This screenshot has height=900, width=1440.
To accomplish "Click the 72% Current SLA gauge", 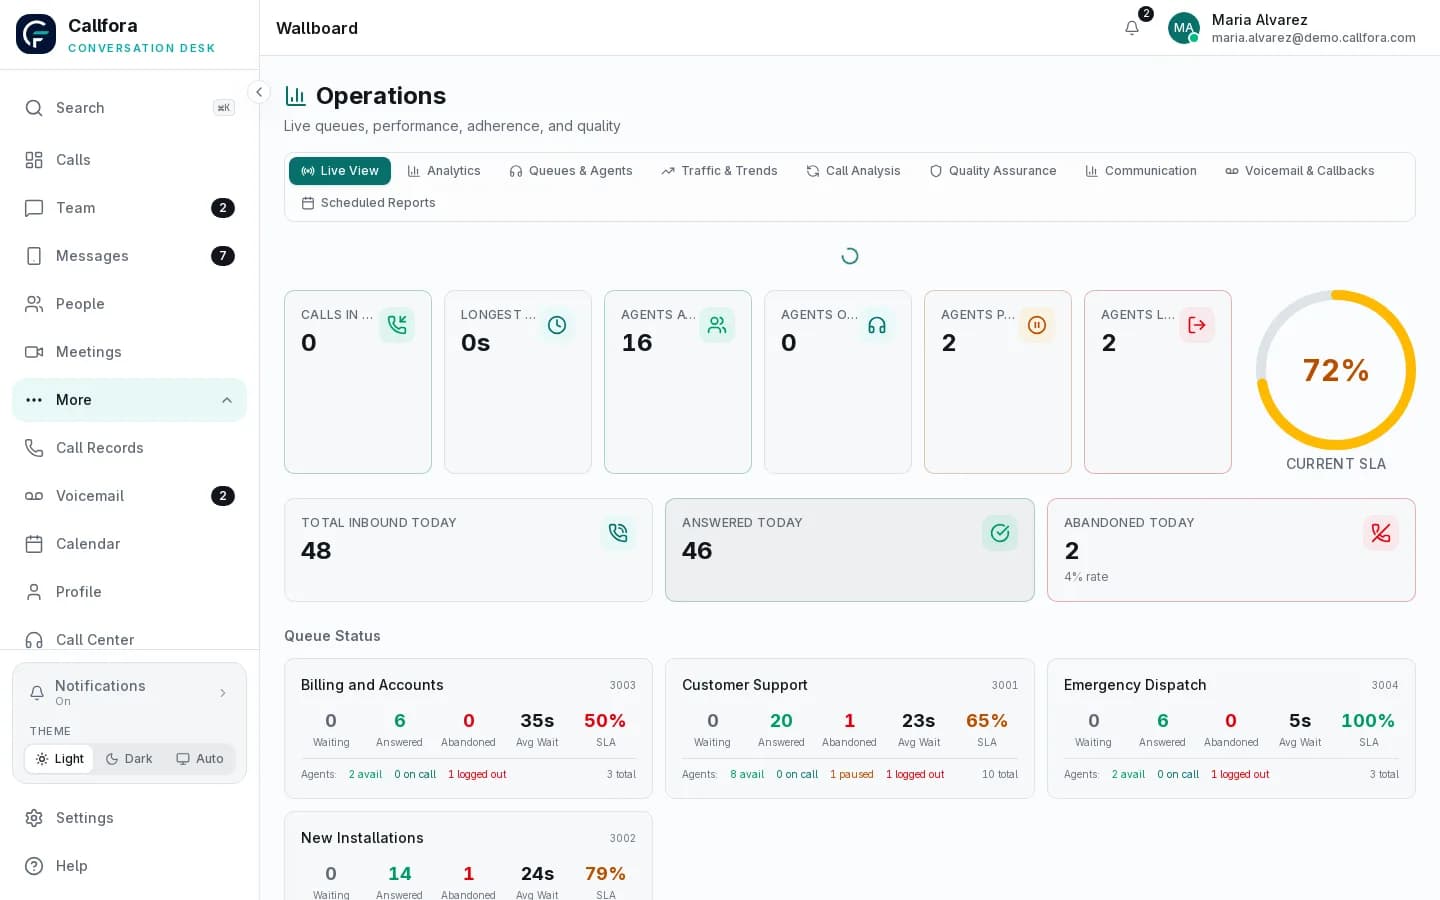I will coord(1336,370).
